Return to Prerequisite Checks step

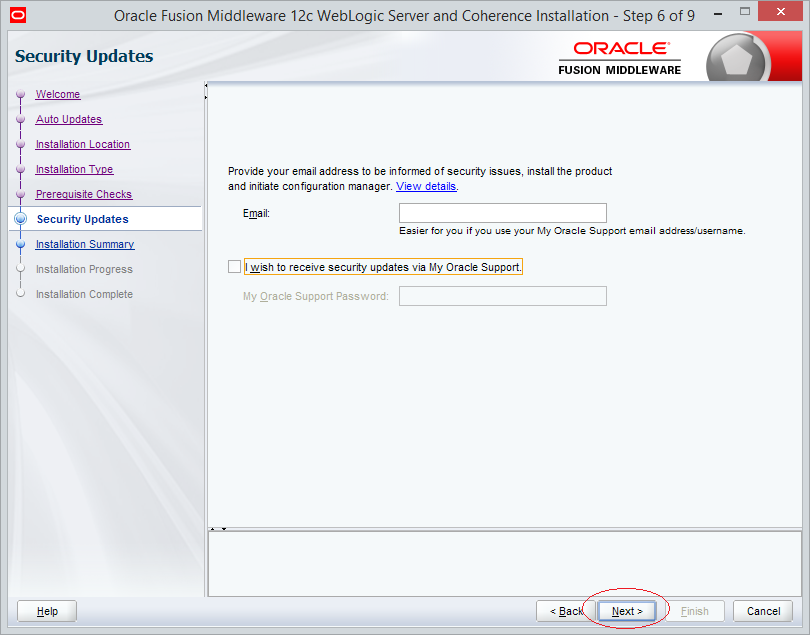pyautogui.click(x=84, y=194)
